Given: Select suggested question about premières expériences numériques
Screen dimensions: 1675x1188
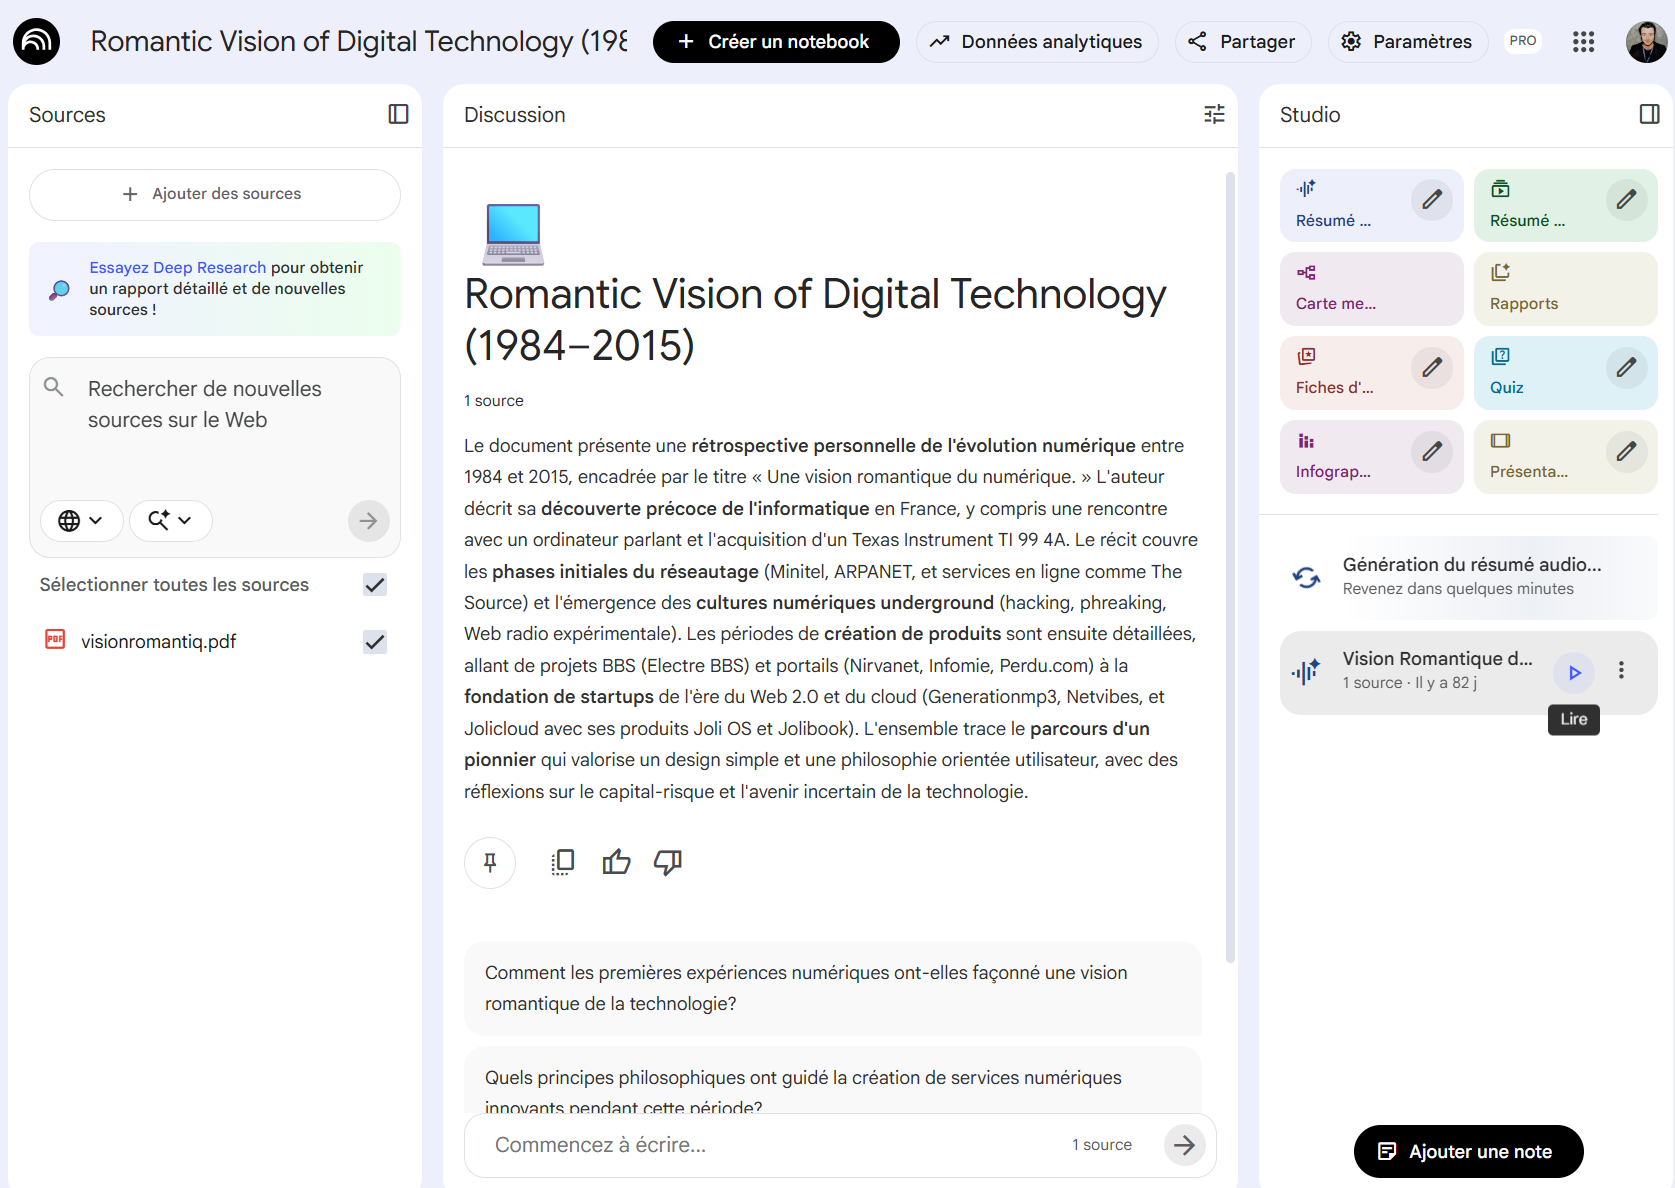Looking at the screenshot, I should click(832, 988).
